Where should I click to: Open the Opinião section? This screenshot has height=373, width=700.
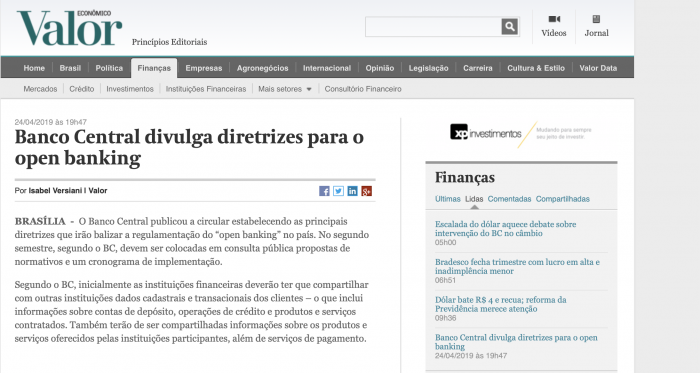[x=379, y=68]
